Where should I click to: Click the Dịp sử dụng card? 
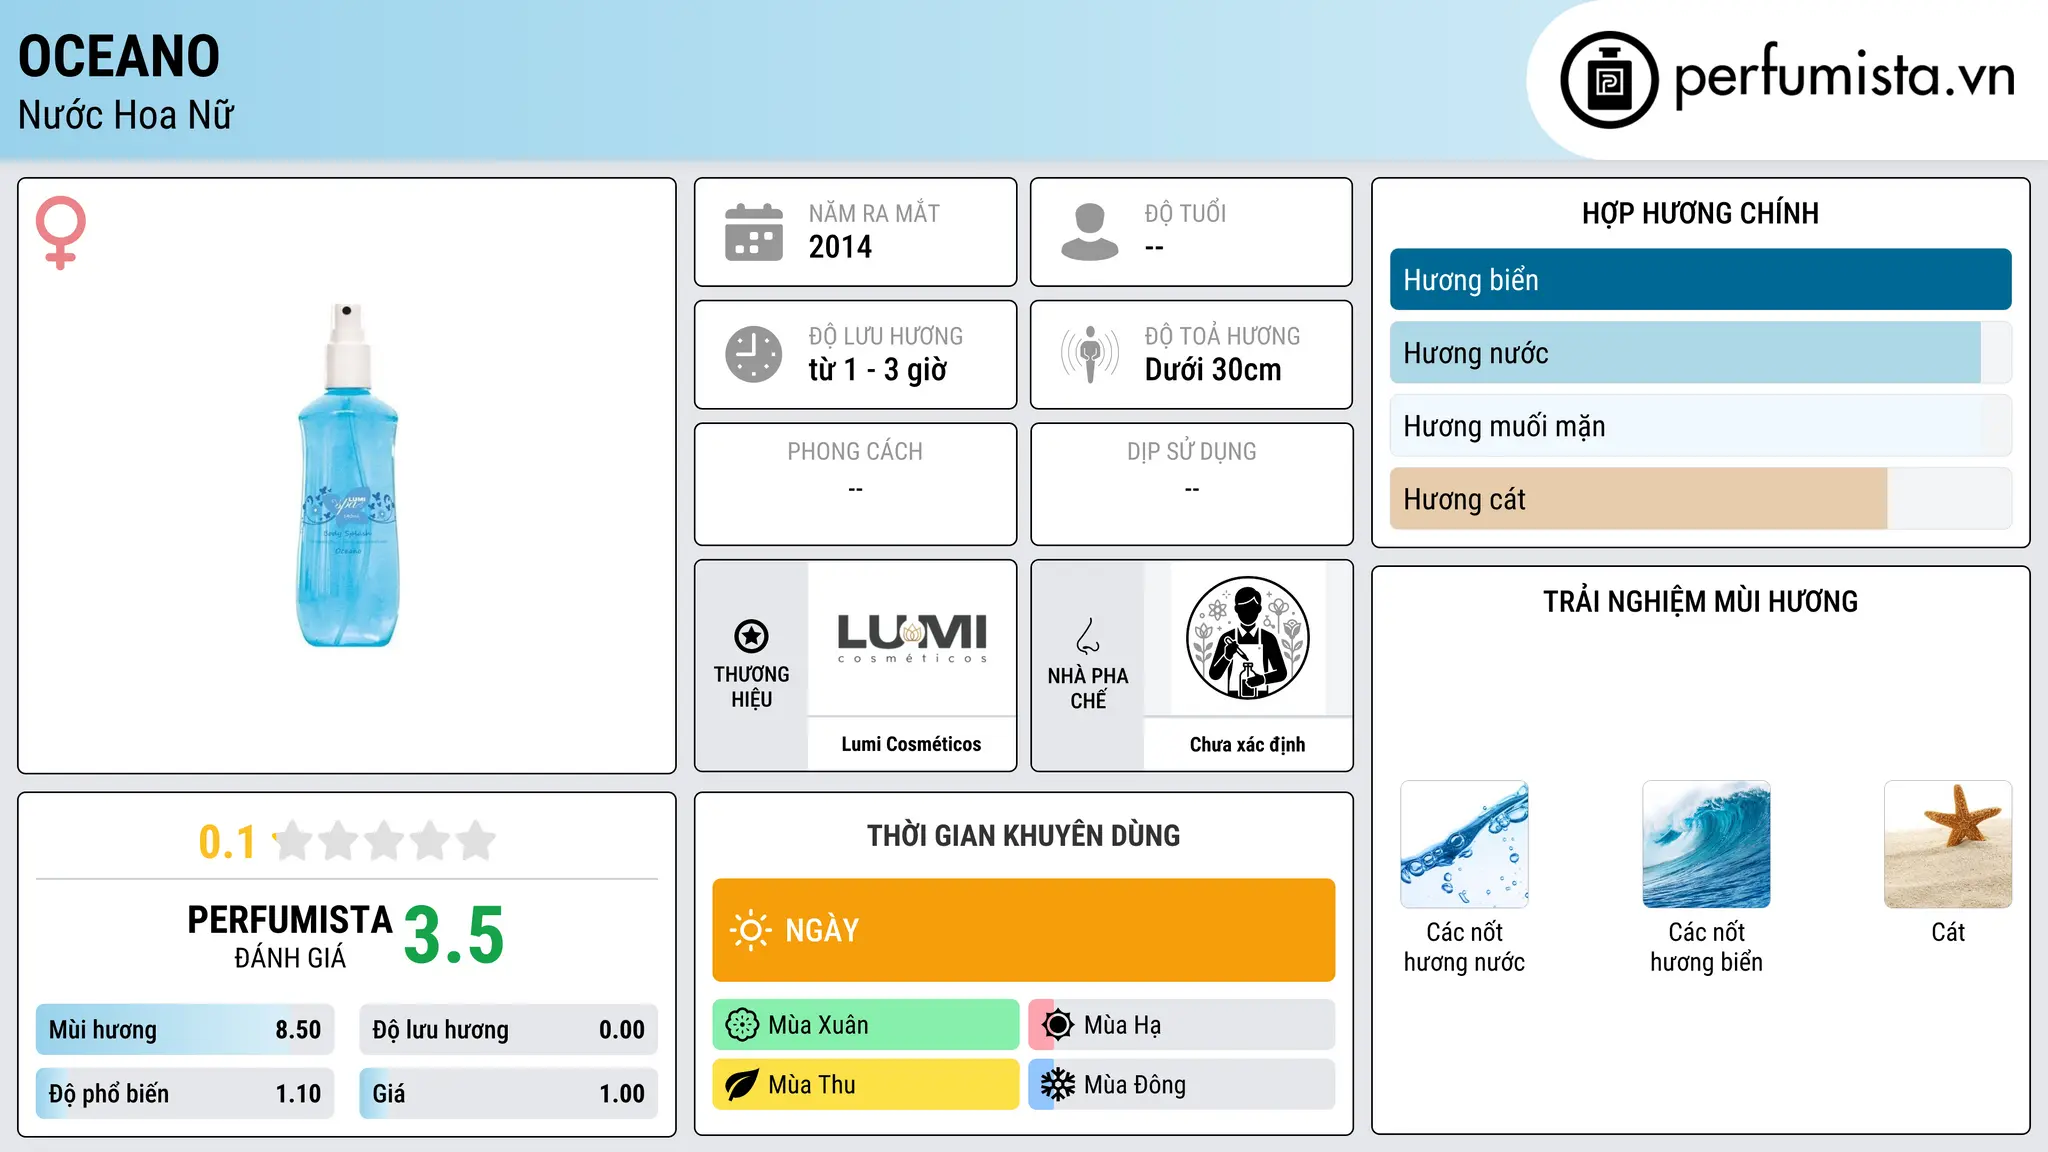[x=1192, y=484]
